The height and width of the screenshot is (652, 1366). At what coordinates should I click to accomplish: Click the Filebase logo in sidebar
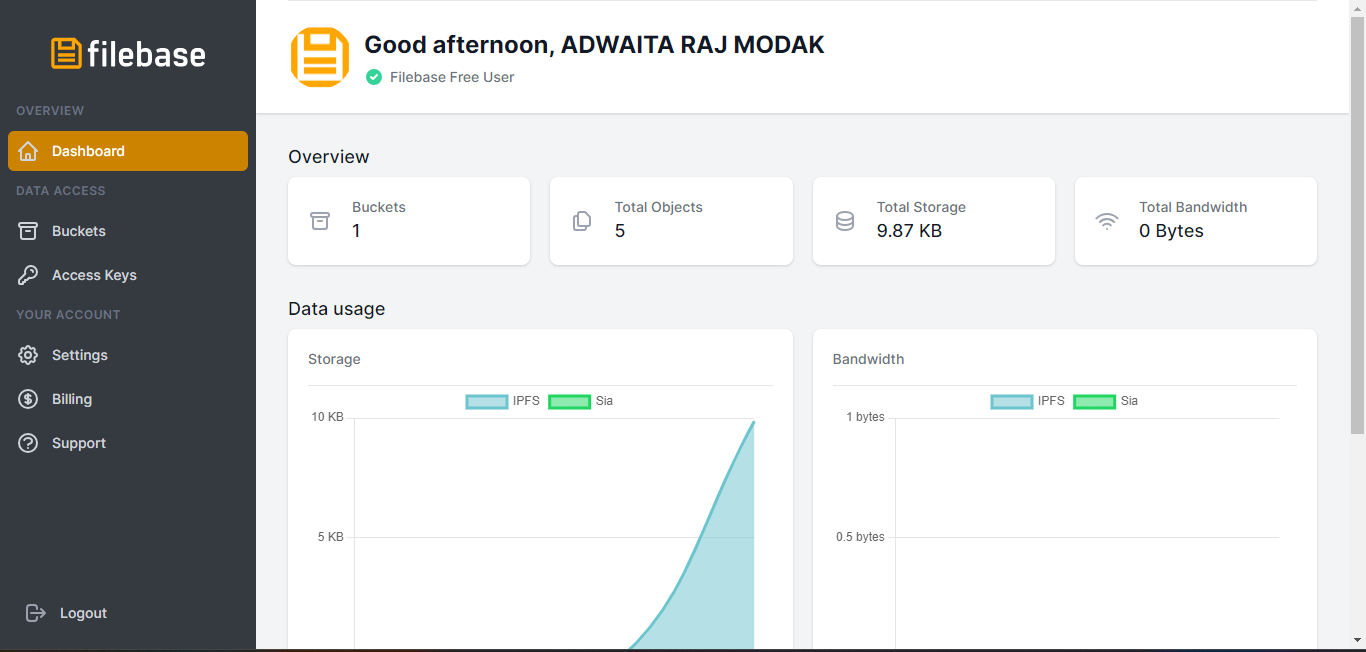click(128, 53)
